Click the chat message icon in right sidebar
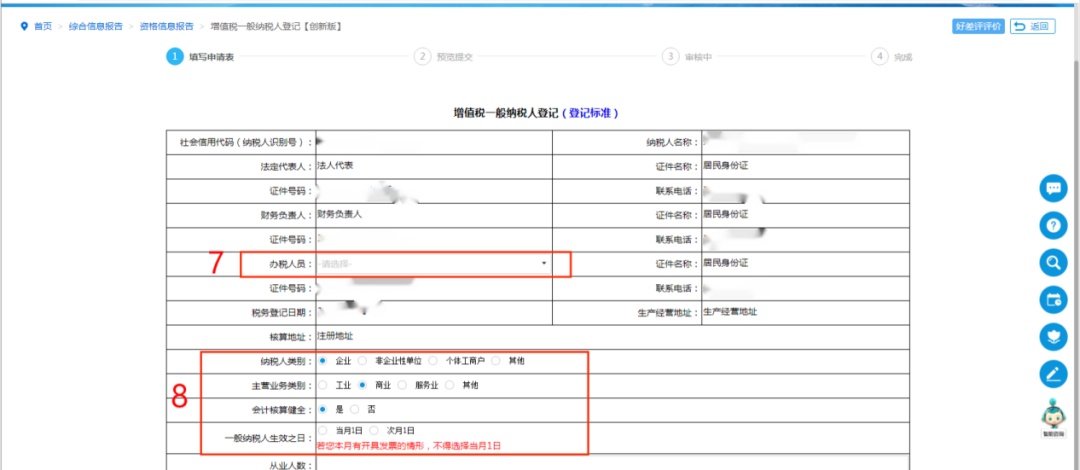Viewport: 1080px width, 470px height. pos(1053,188)
